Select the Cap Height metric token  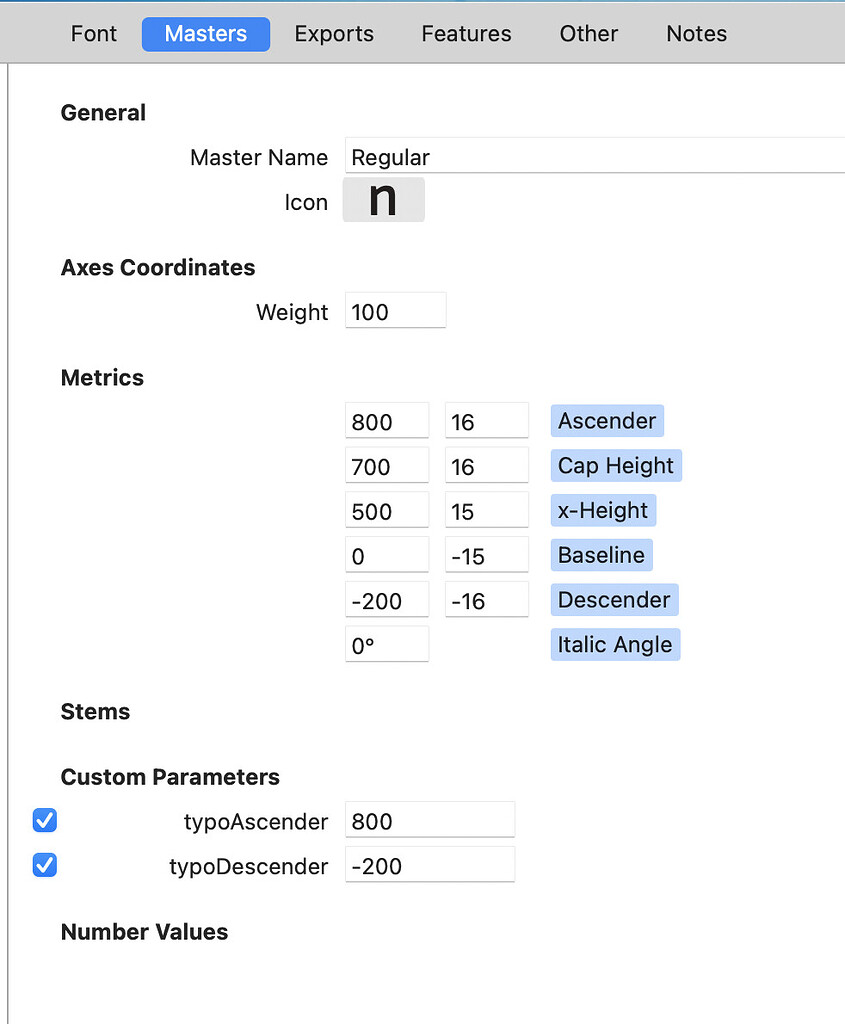pos(616,465)
